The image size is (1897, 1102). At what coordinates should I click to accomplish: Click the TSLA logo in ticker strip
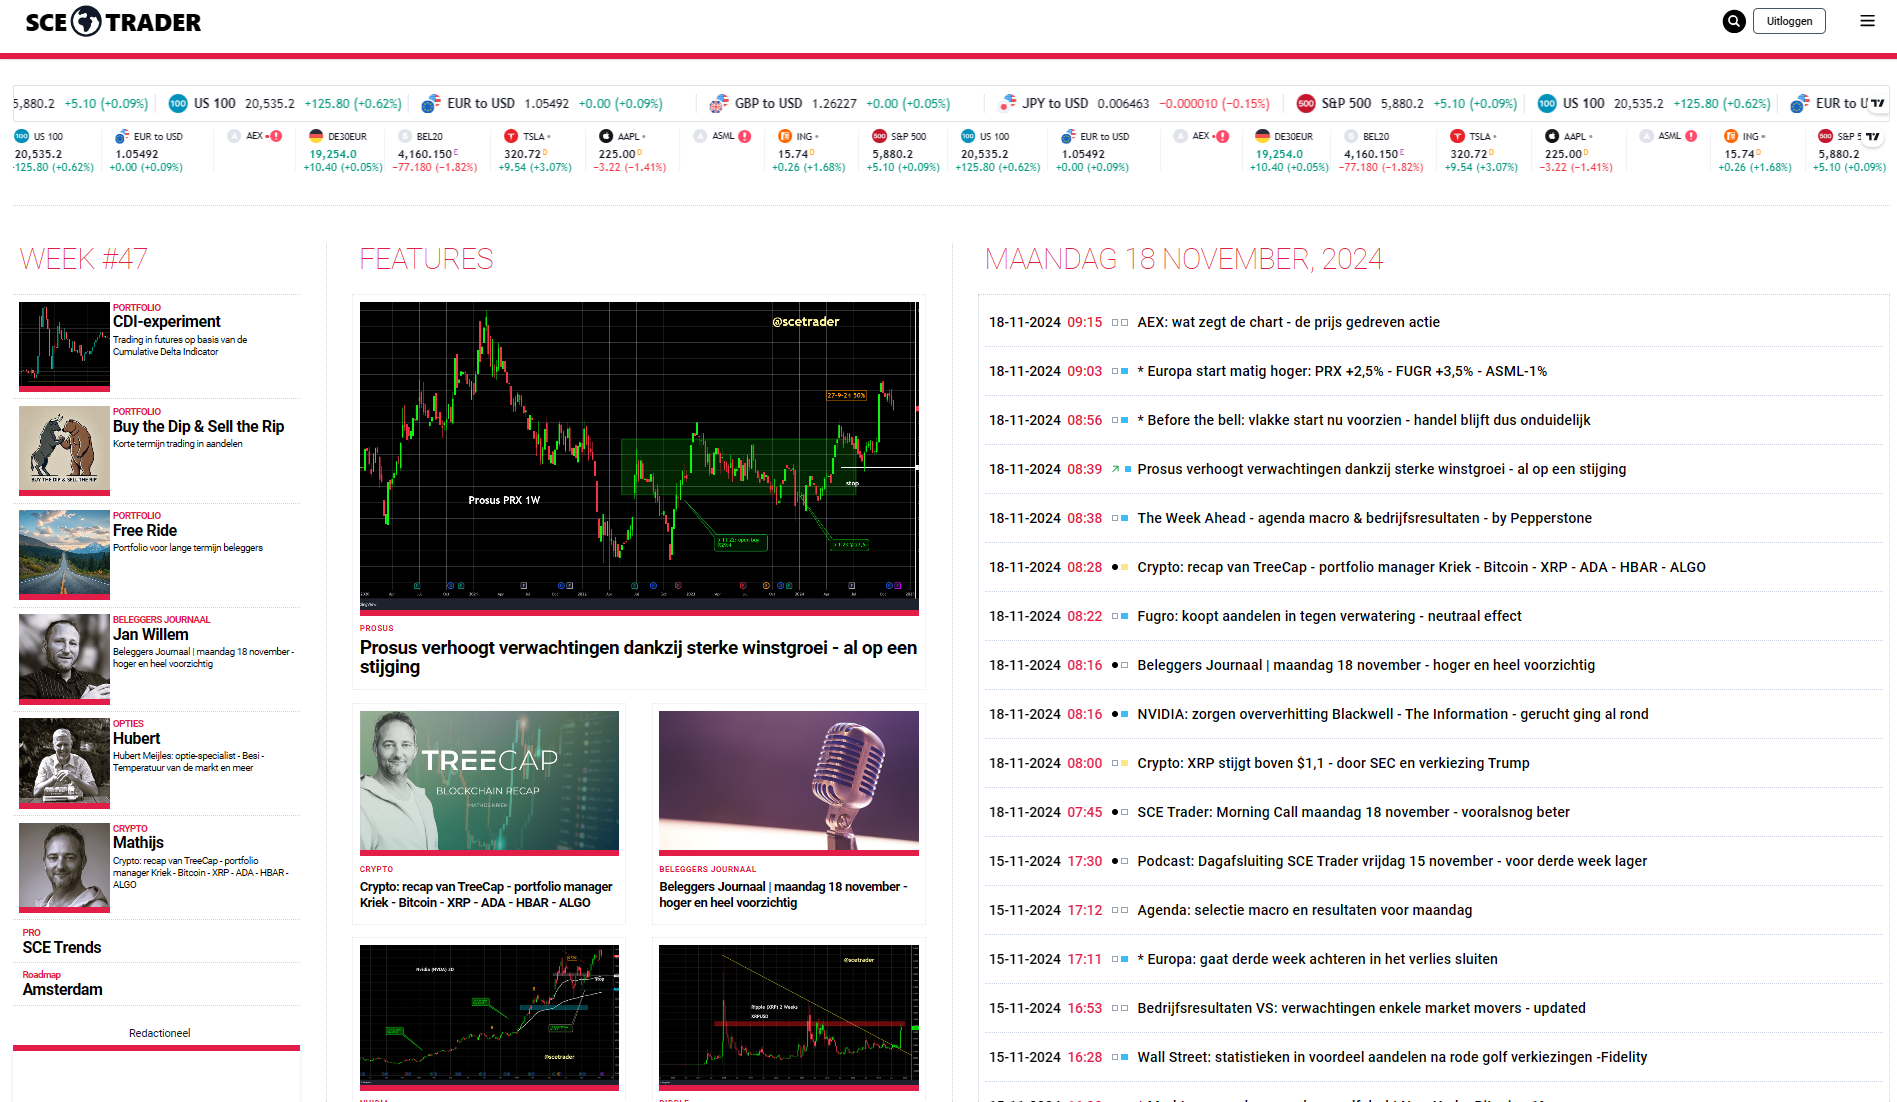pos(511,136)
